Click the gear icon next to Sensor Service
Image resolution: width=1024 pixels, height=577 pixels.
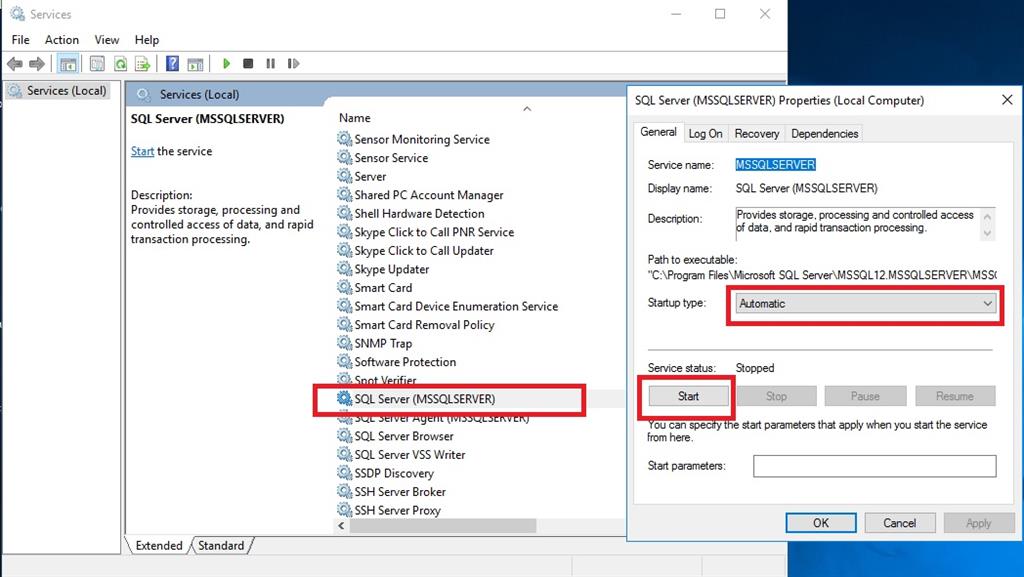344,157
